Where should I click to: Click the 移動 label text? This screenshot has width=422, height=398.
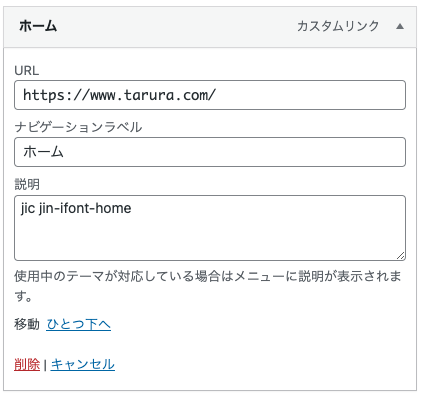pyautogui.click(x=27, y=324)
